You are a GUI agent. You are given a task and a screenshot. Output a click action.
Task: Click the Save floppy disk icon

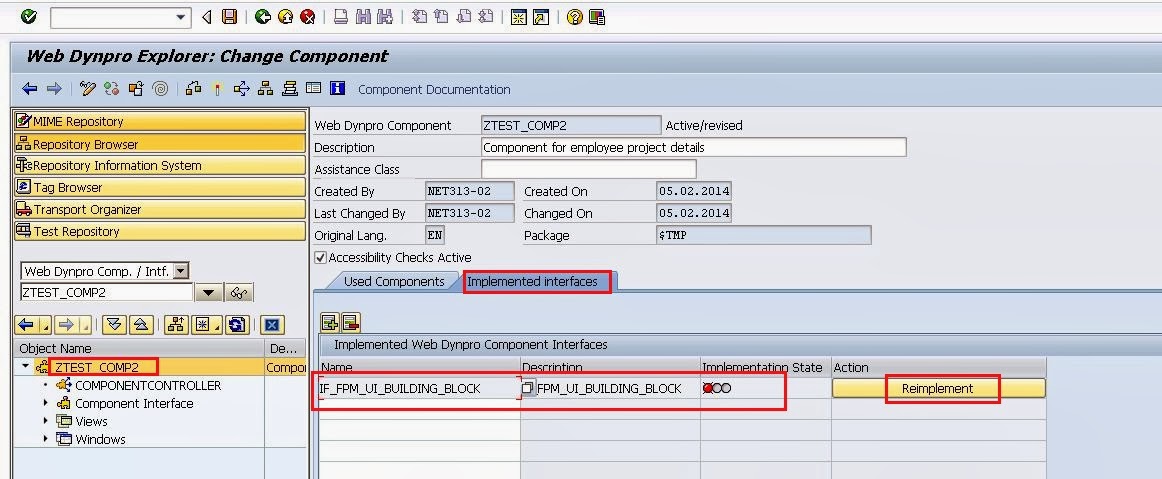(x=230, y=17)
